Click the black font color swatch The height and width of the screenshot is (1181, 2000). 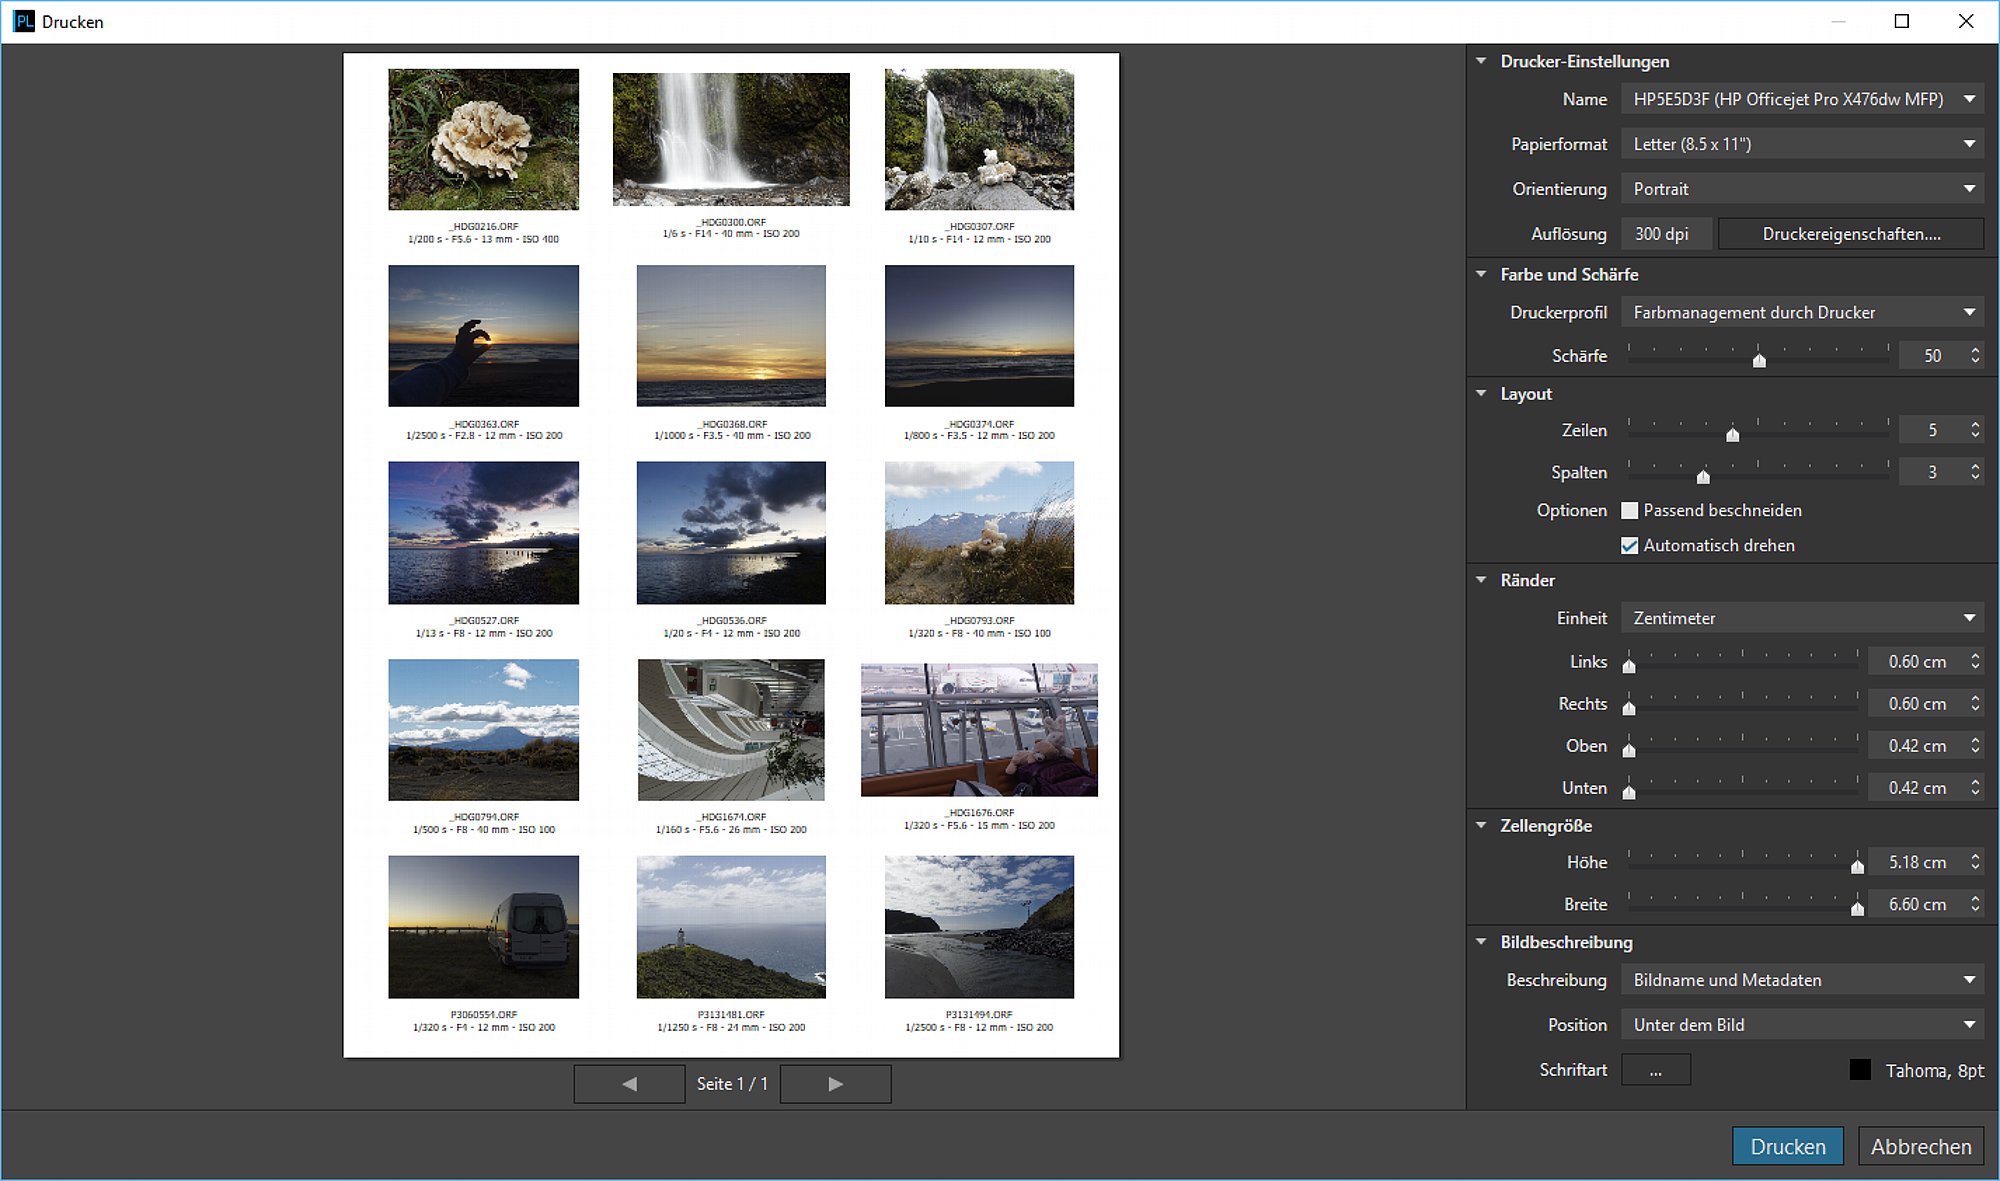(1860, 1070)
